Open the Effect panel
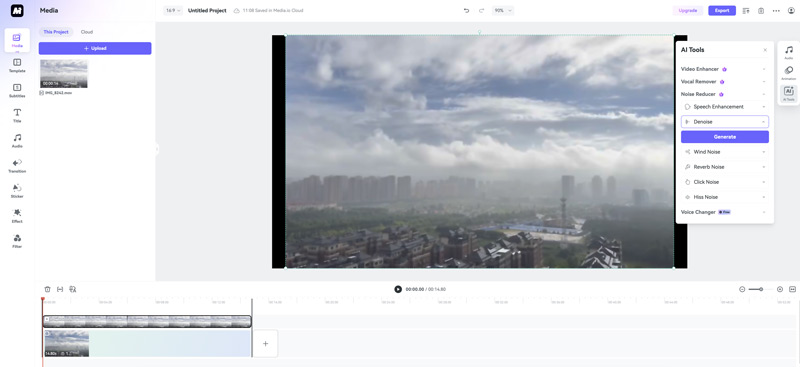 coord(17,216)
